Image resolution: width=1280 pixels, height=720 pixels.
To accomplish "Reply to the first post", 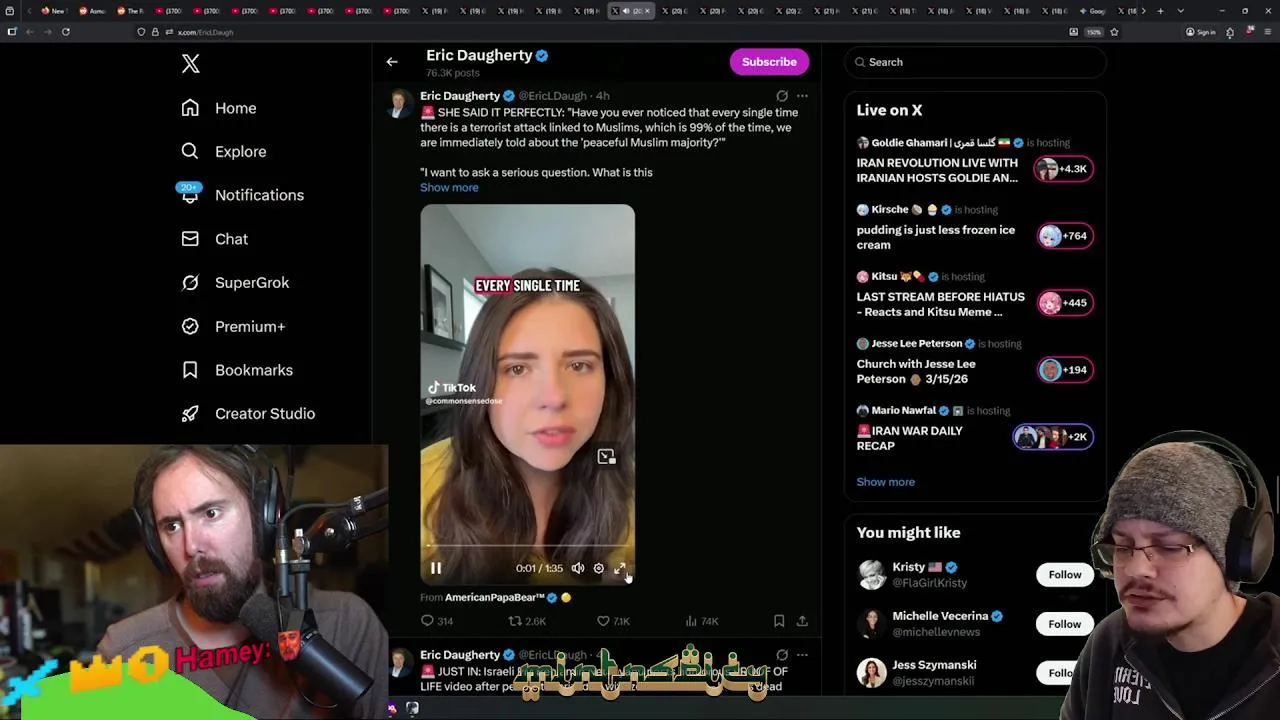I will pos(437,621).
